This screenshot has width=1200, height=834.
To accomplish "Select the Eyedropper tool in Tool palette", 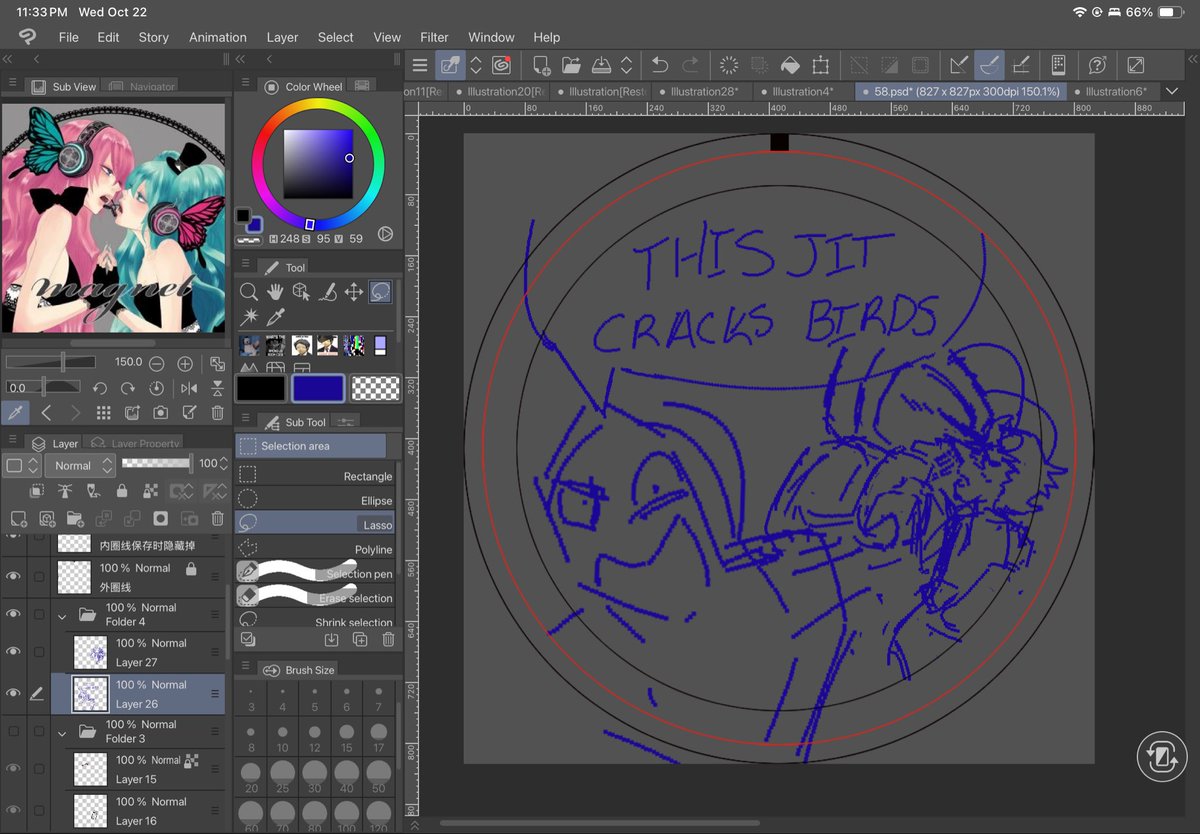I will (x=275, y=317).
